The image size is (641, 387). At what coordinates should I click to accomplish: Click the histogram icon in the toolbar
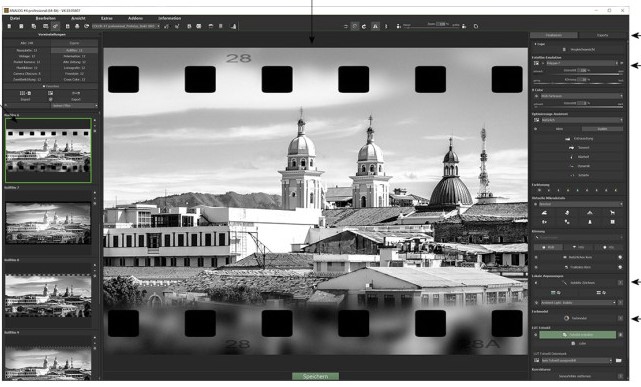pos(233,26)
